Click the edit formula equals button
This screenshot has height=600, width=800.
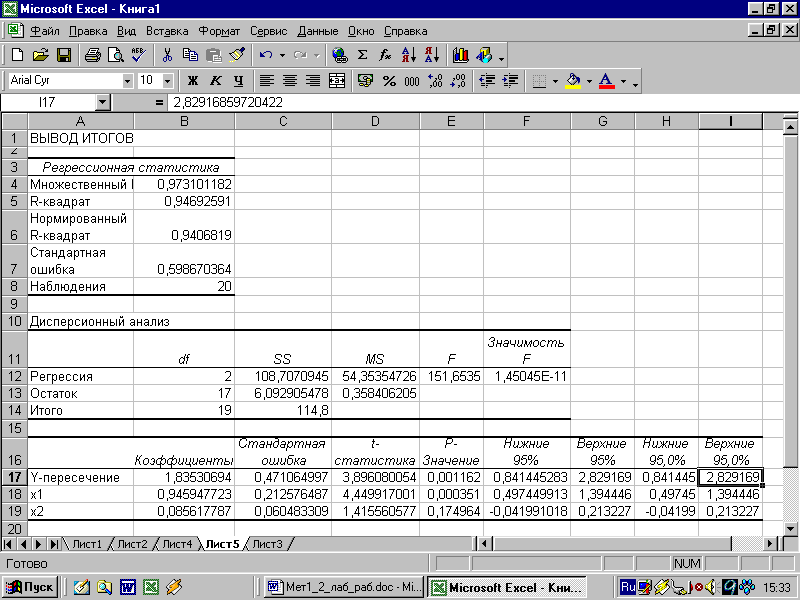coord(159,103)
